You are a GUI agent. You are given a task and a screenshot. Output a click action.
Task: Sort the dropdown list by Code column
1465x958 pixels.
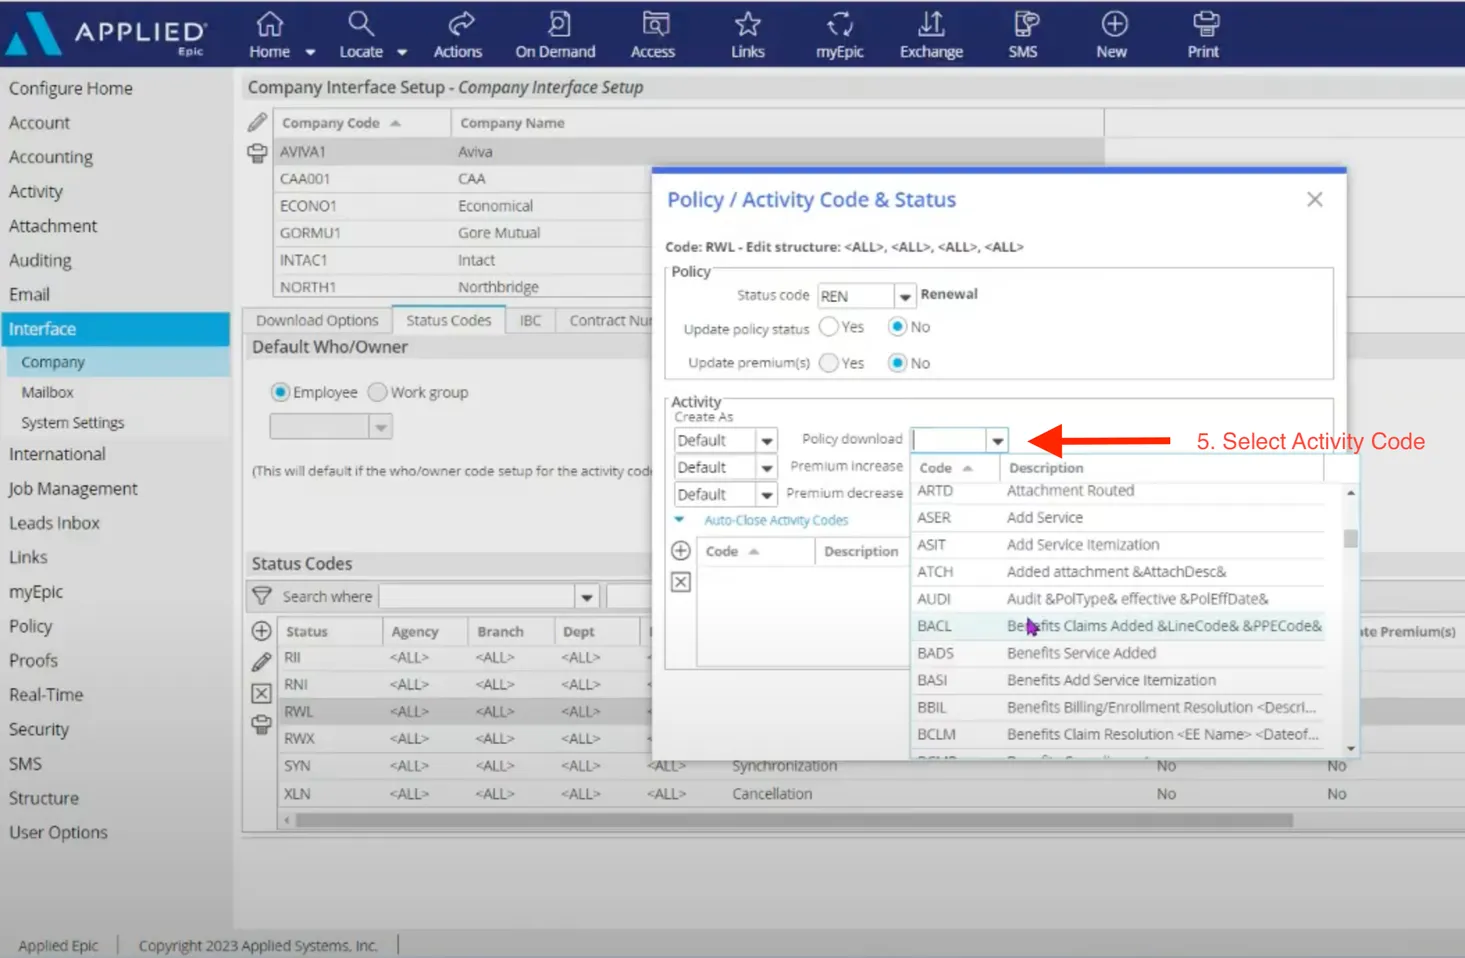point(955,468)
